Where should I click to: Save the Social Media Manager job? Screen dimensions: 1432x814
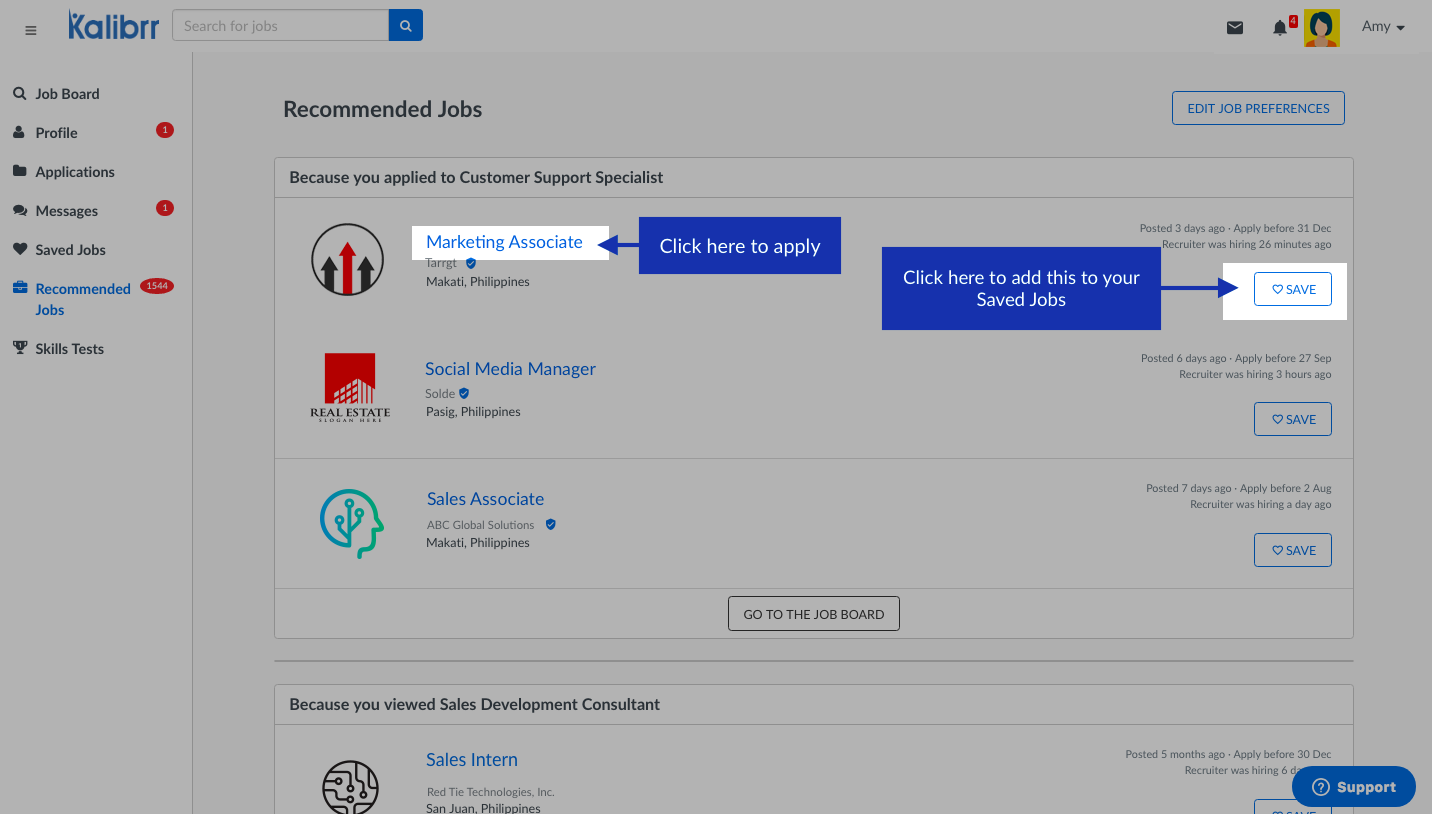(x=1292, y=419)
